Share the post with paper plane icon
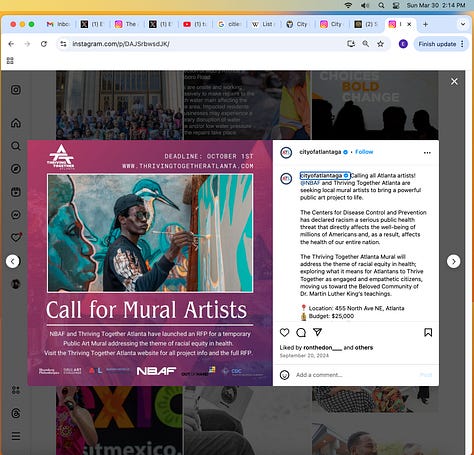This screenshot has height=455, width=474. point(317,332)
